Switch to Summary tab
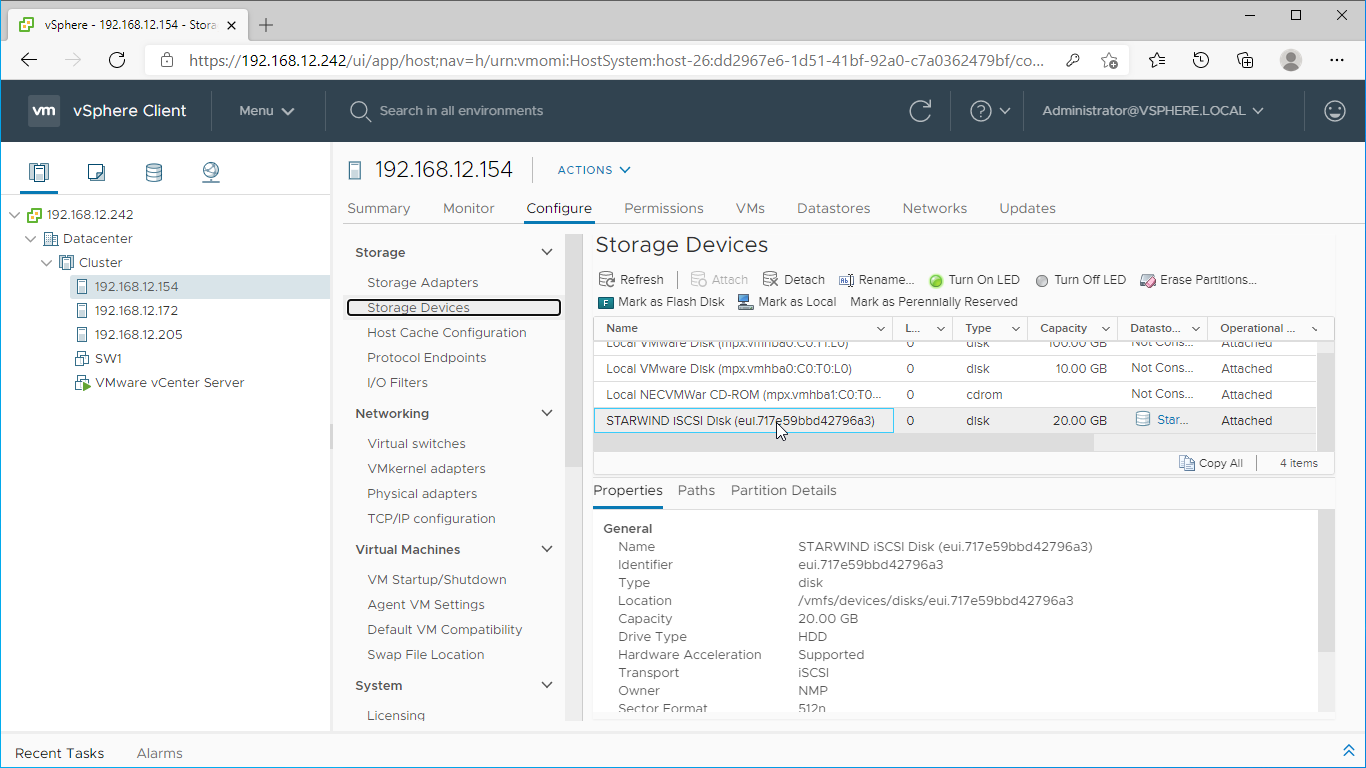The image size is (1366, 768). click(x=379, y=208)
